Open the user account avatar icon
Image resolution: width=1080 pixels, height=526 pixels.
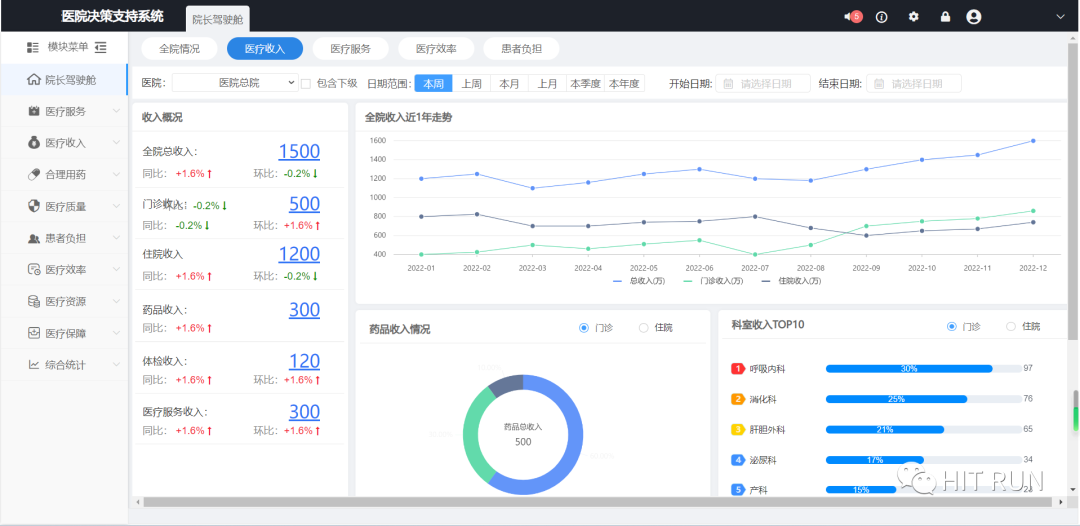coord(974,17)
